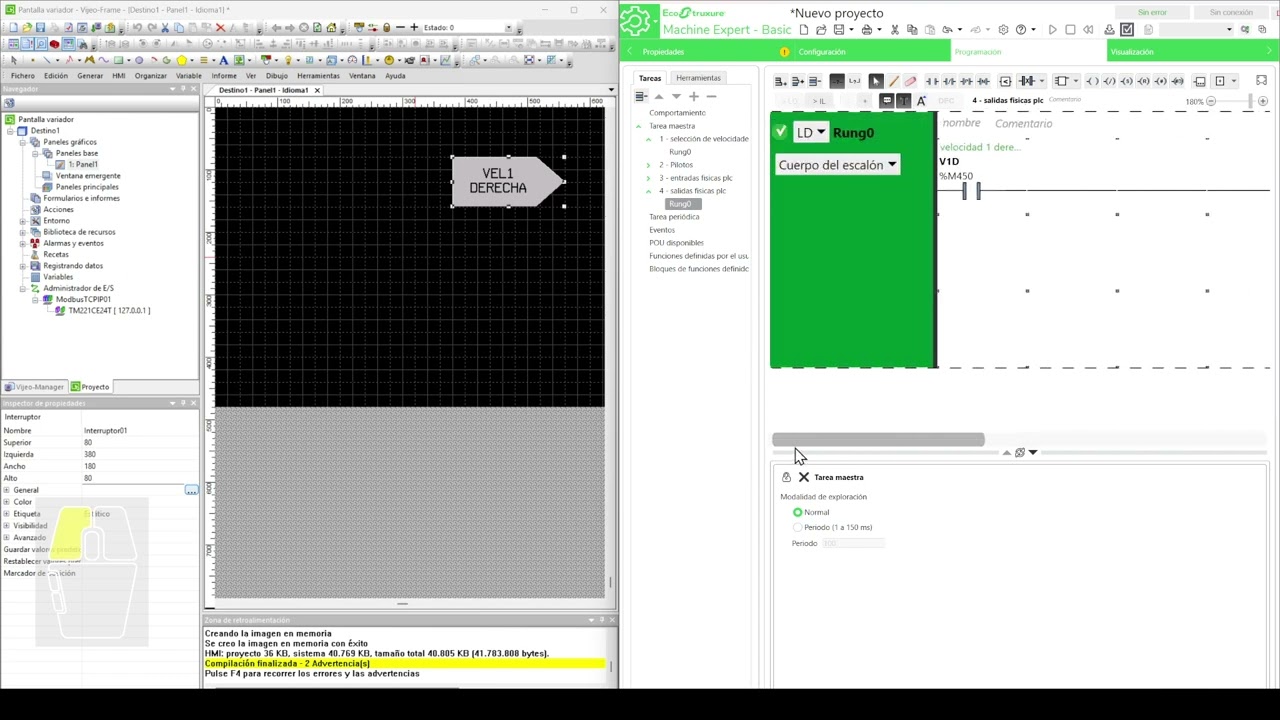1280x720 pixels.
Task: Collapse the Tarea maestra tree node
Action: pos(639,126)
